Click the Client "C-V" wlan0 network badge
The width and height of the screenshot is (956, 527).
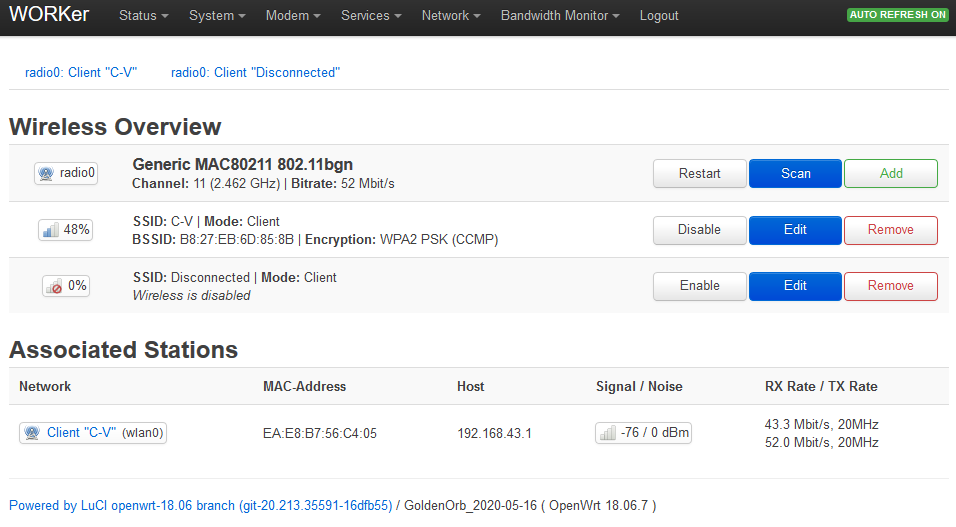[93, 433]
